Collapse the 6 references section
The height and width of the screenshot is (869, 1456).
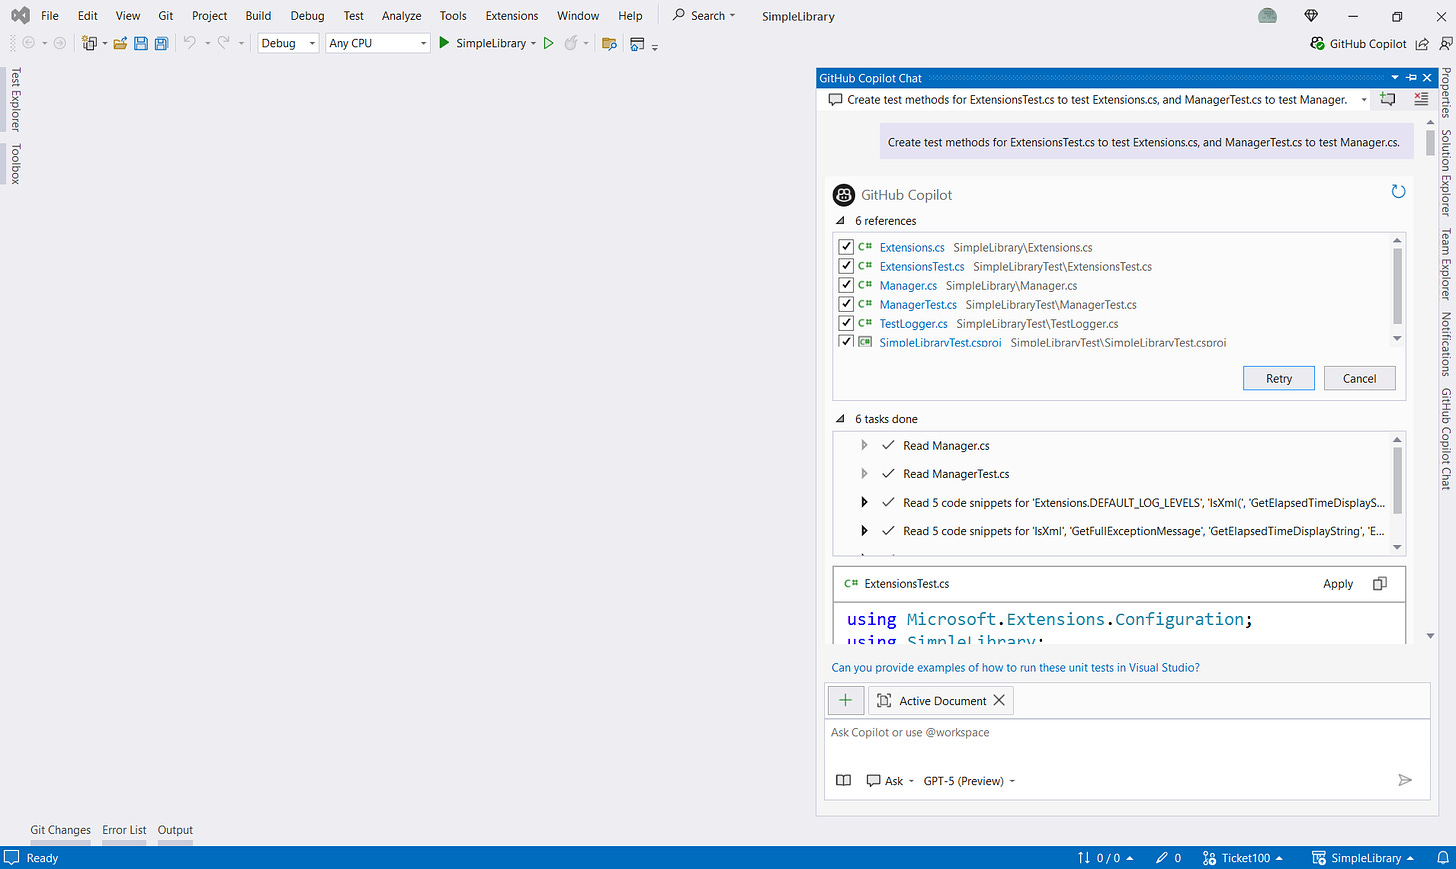[x=840, y=221]
